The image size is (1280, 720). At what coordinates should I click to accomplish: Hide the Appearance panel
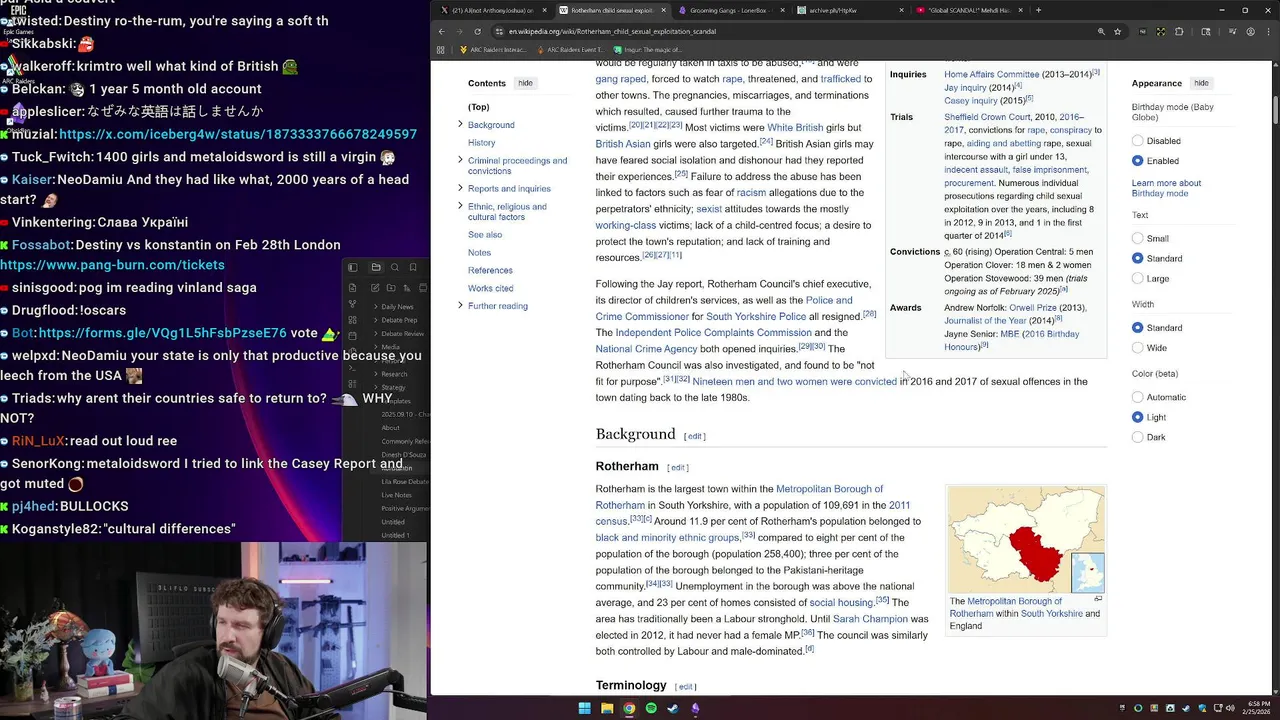point(1201,83)
